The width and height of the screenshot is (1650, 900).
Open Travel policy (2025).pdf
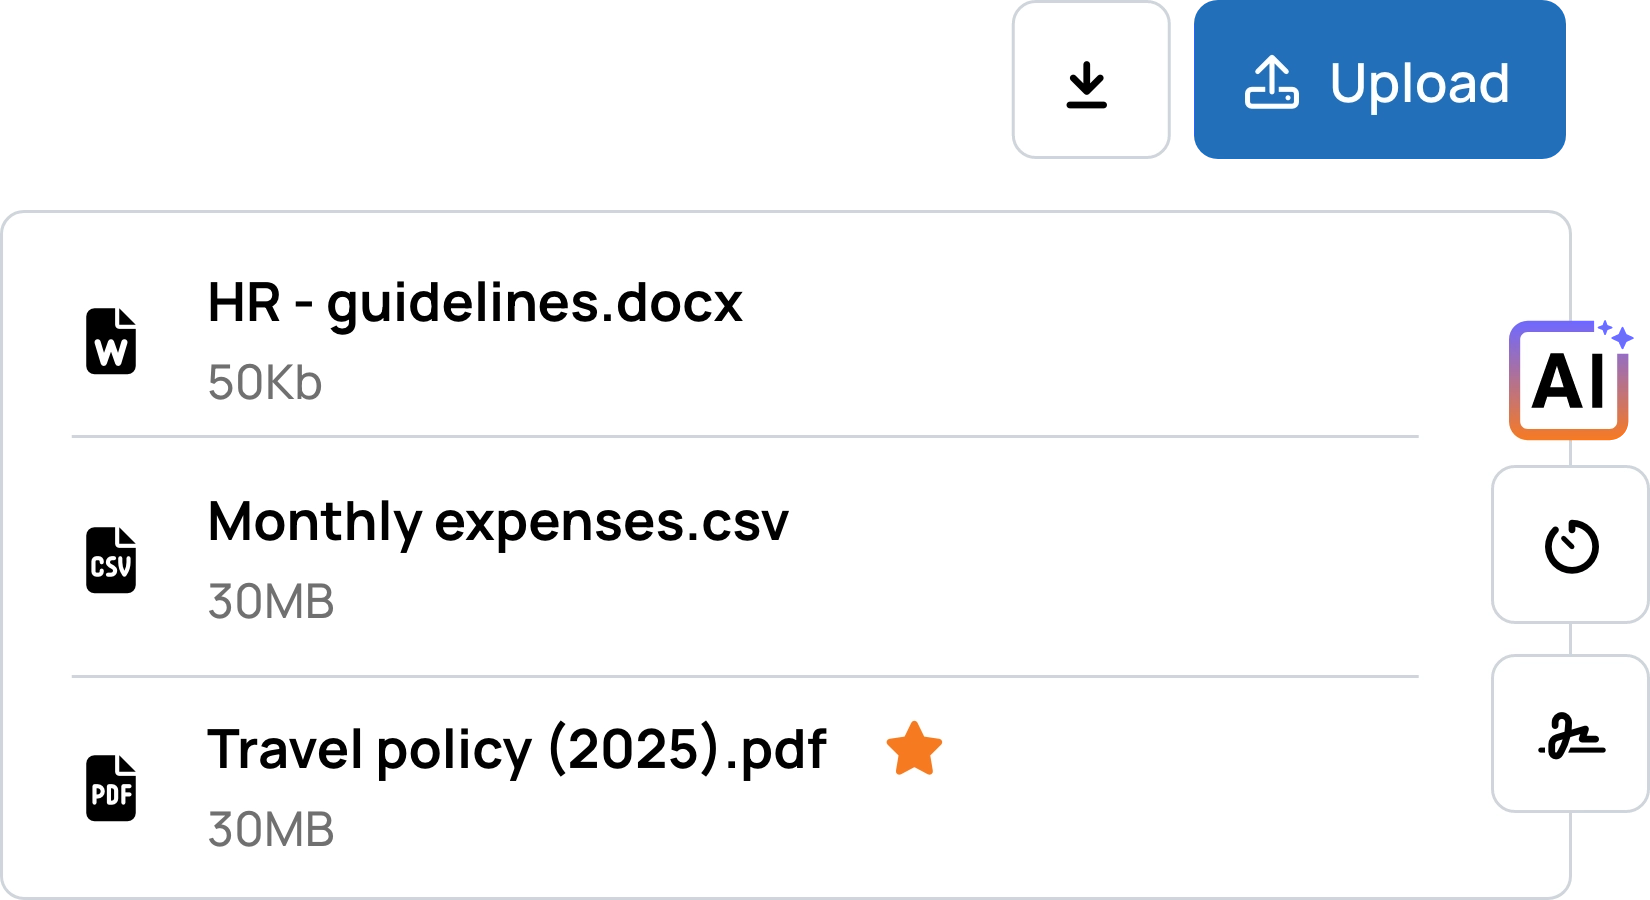pyautogui.click(x=516, y=750)
